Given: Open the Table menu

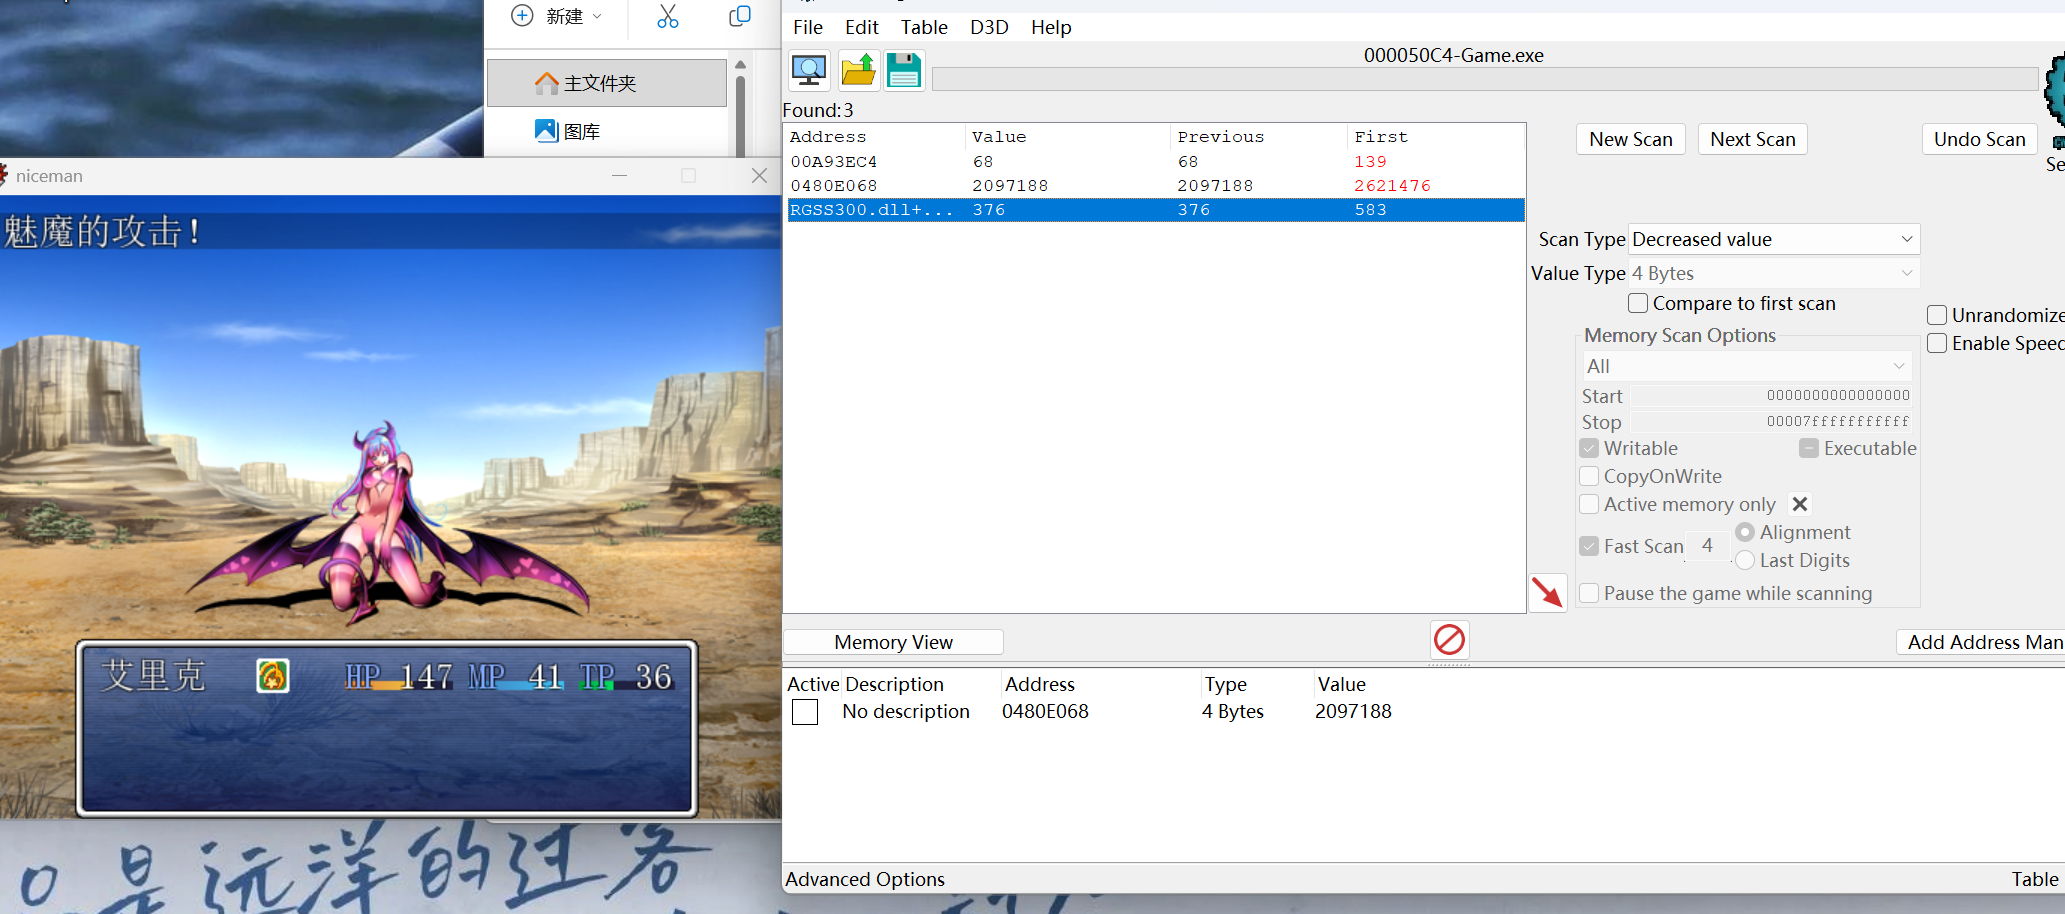Looking at the screenshot, I should [924, 27].
